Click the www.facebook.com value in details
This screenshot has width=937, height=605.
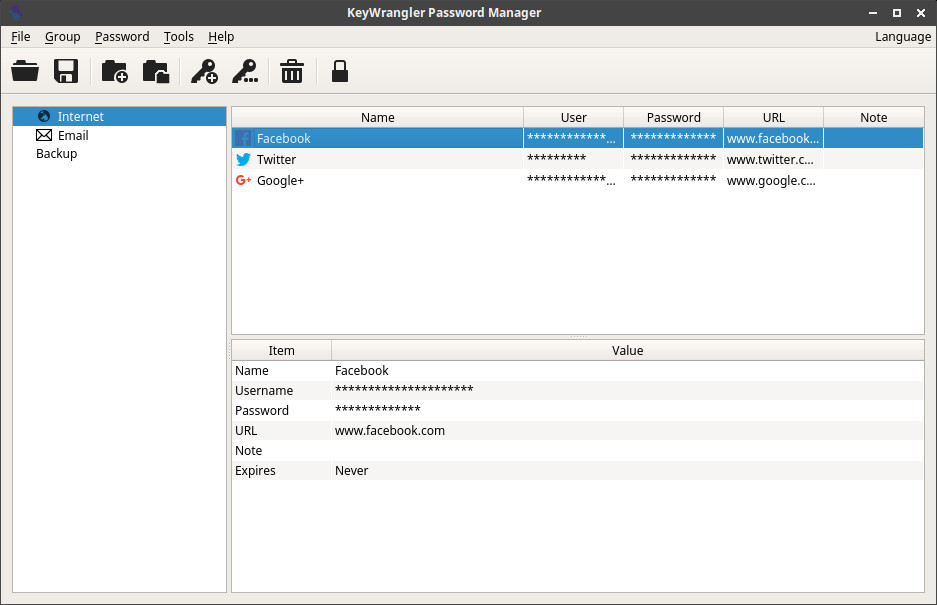(390, 430)
